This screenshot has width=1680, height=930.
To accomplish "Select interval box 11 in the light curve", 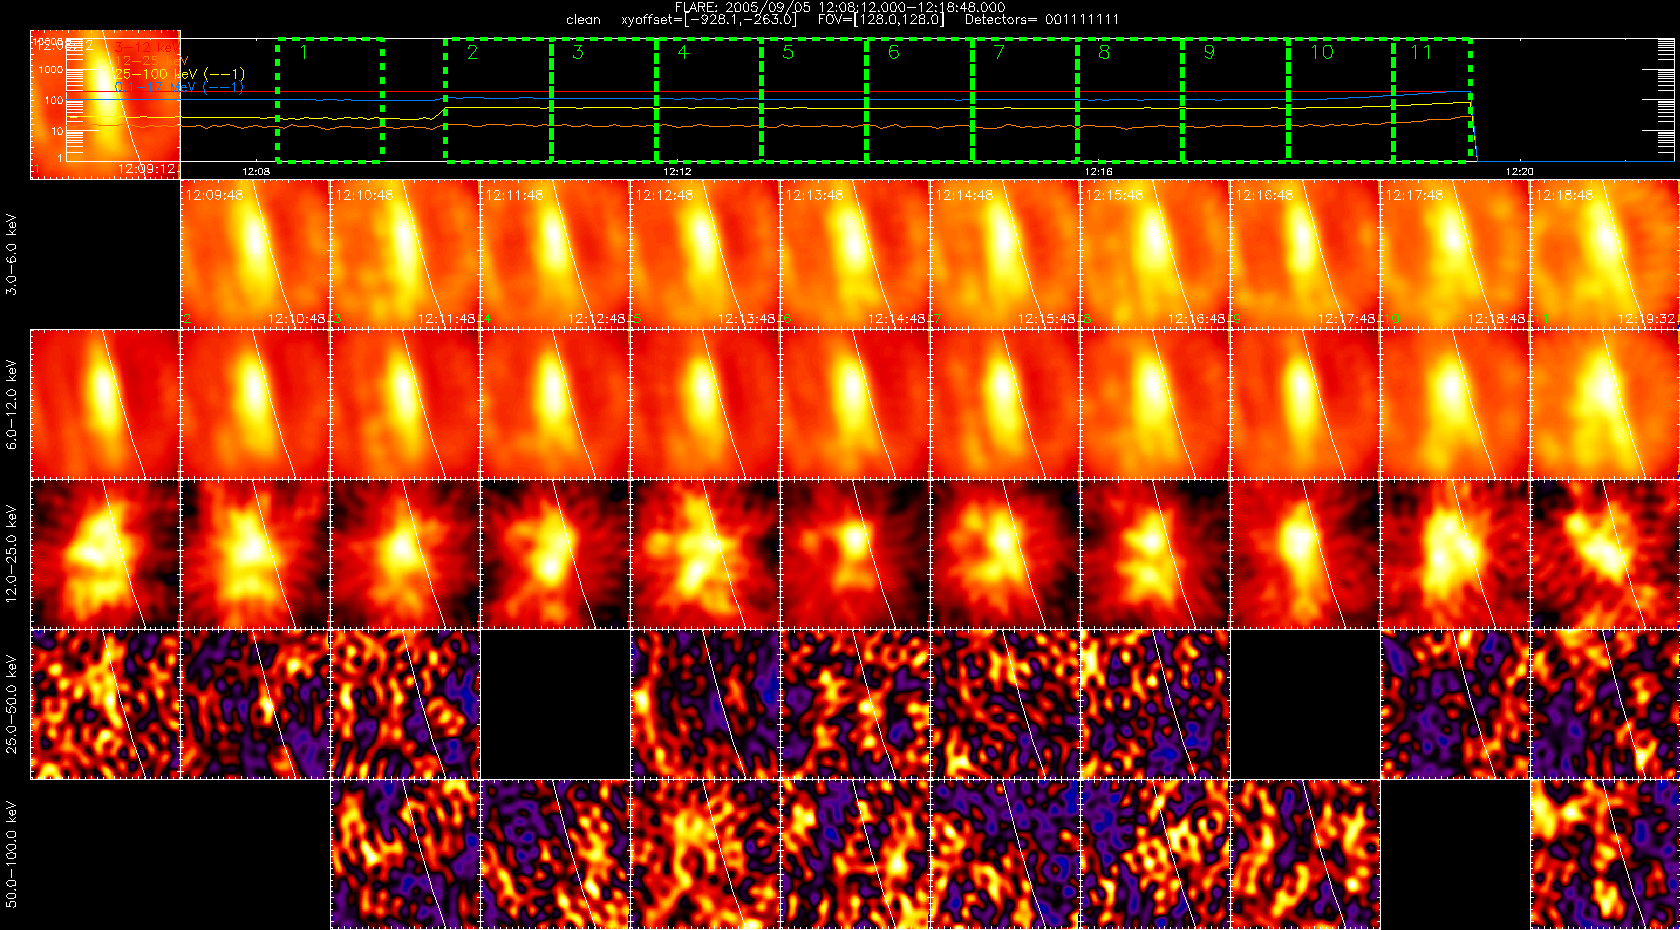I will (1432, 100).
